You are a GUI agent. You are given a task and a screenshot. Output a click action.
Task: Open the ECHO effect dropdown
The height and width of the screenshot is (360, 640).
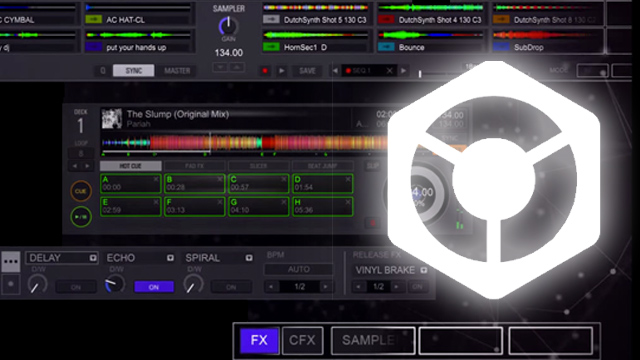pyautogui.click(x=170, y=258)
